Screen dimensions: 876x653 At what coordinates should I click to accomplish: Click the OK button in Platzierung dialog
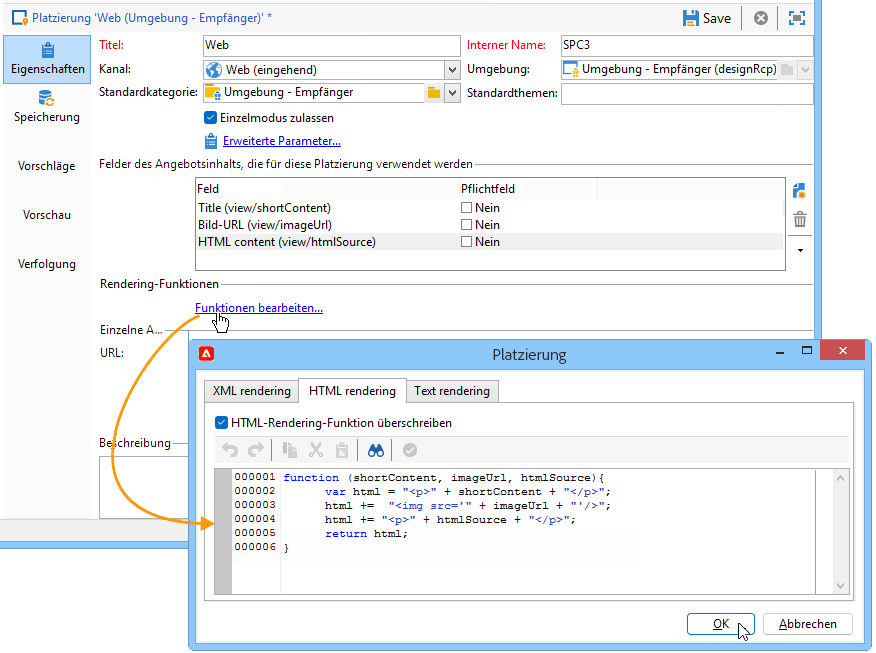(721, 624)
